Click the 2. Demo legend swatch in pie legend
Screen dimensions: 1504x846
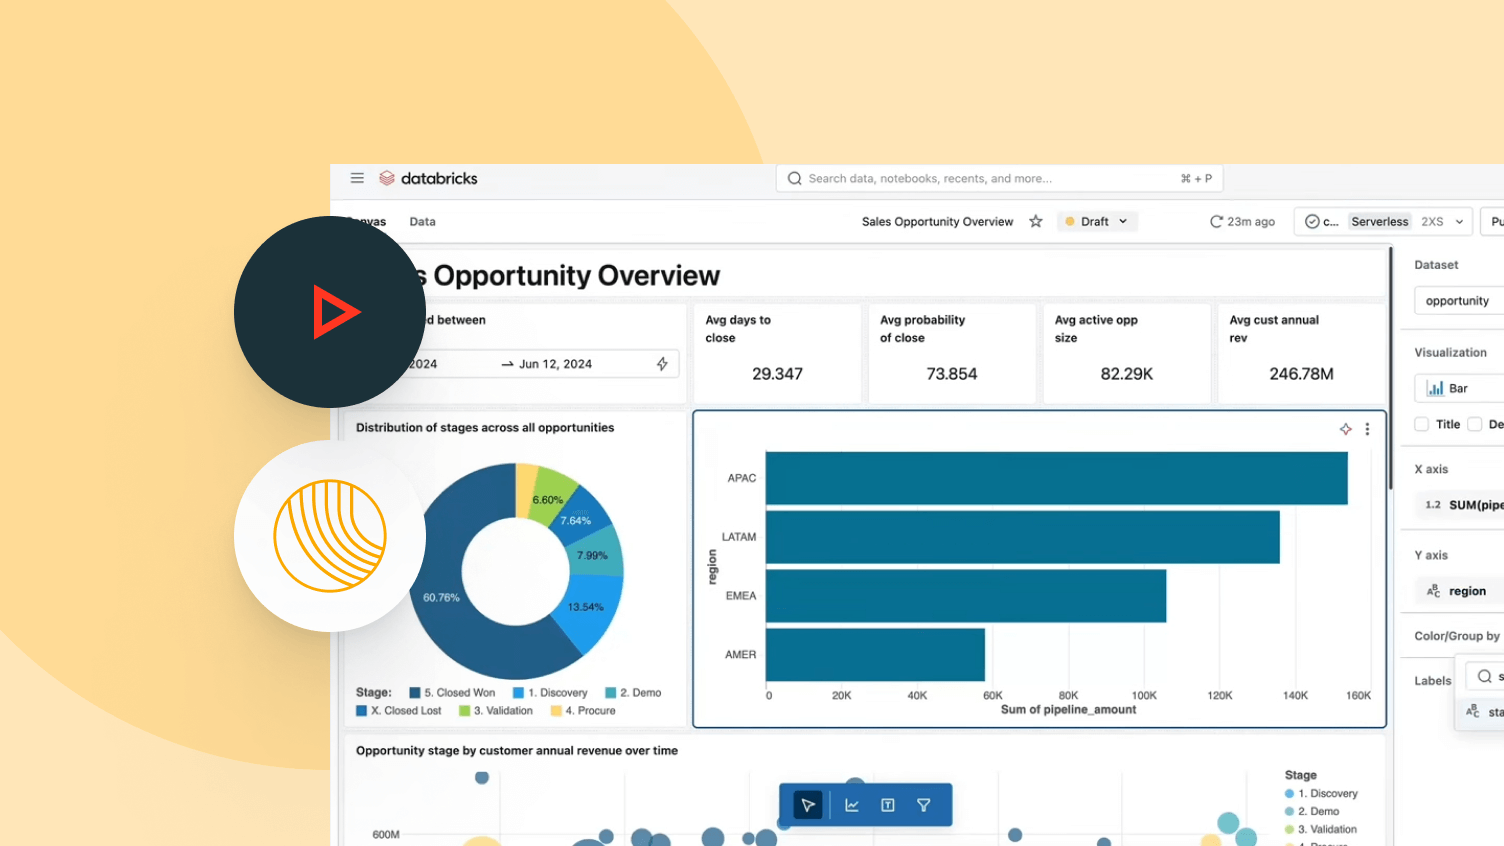tap(610, 693)
